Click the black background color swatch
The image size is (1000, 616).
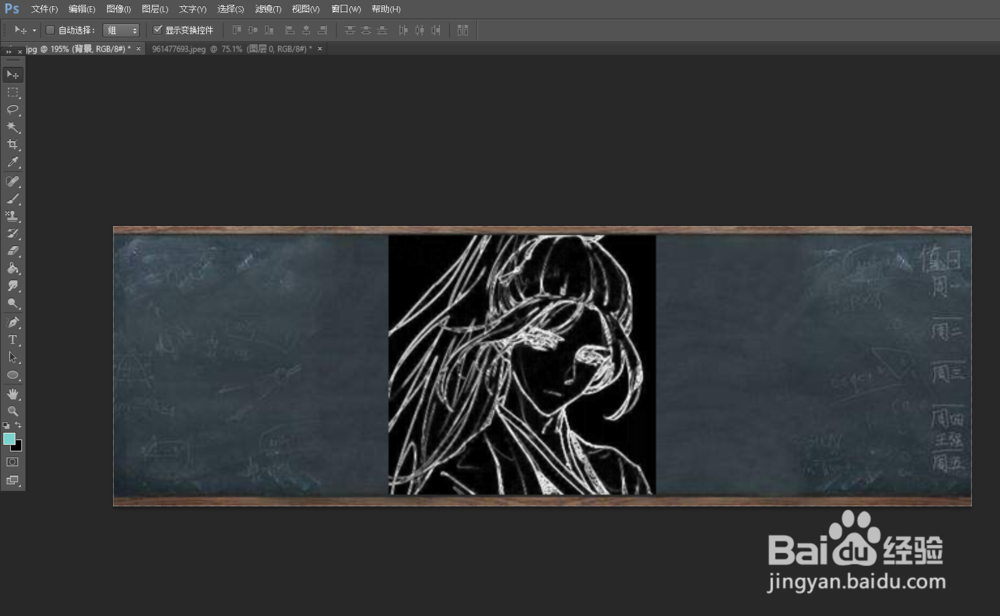click(18, 446)
